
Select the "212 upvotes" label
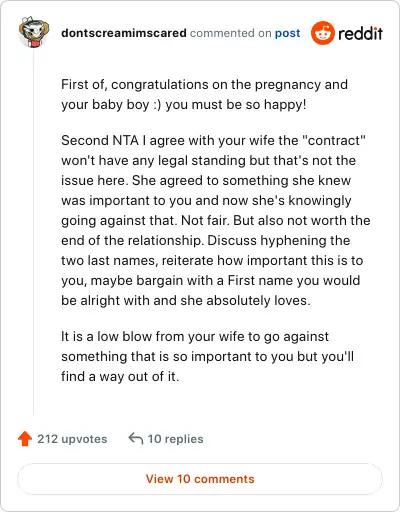[72, 439]
